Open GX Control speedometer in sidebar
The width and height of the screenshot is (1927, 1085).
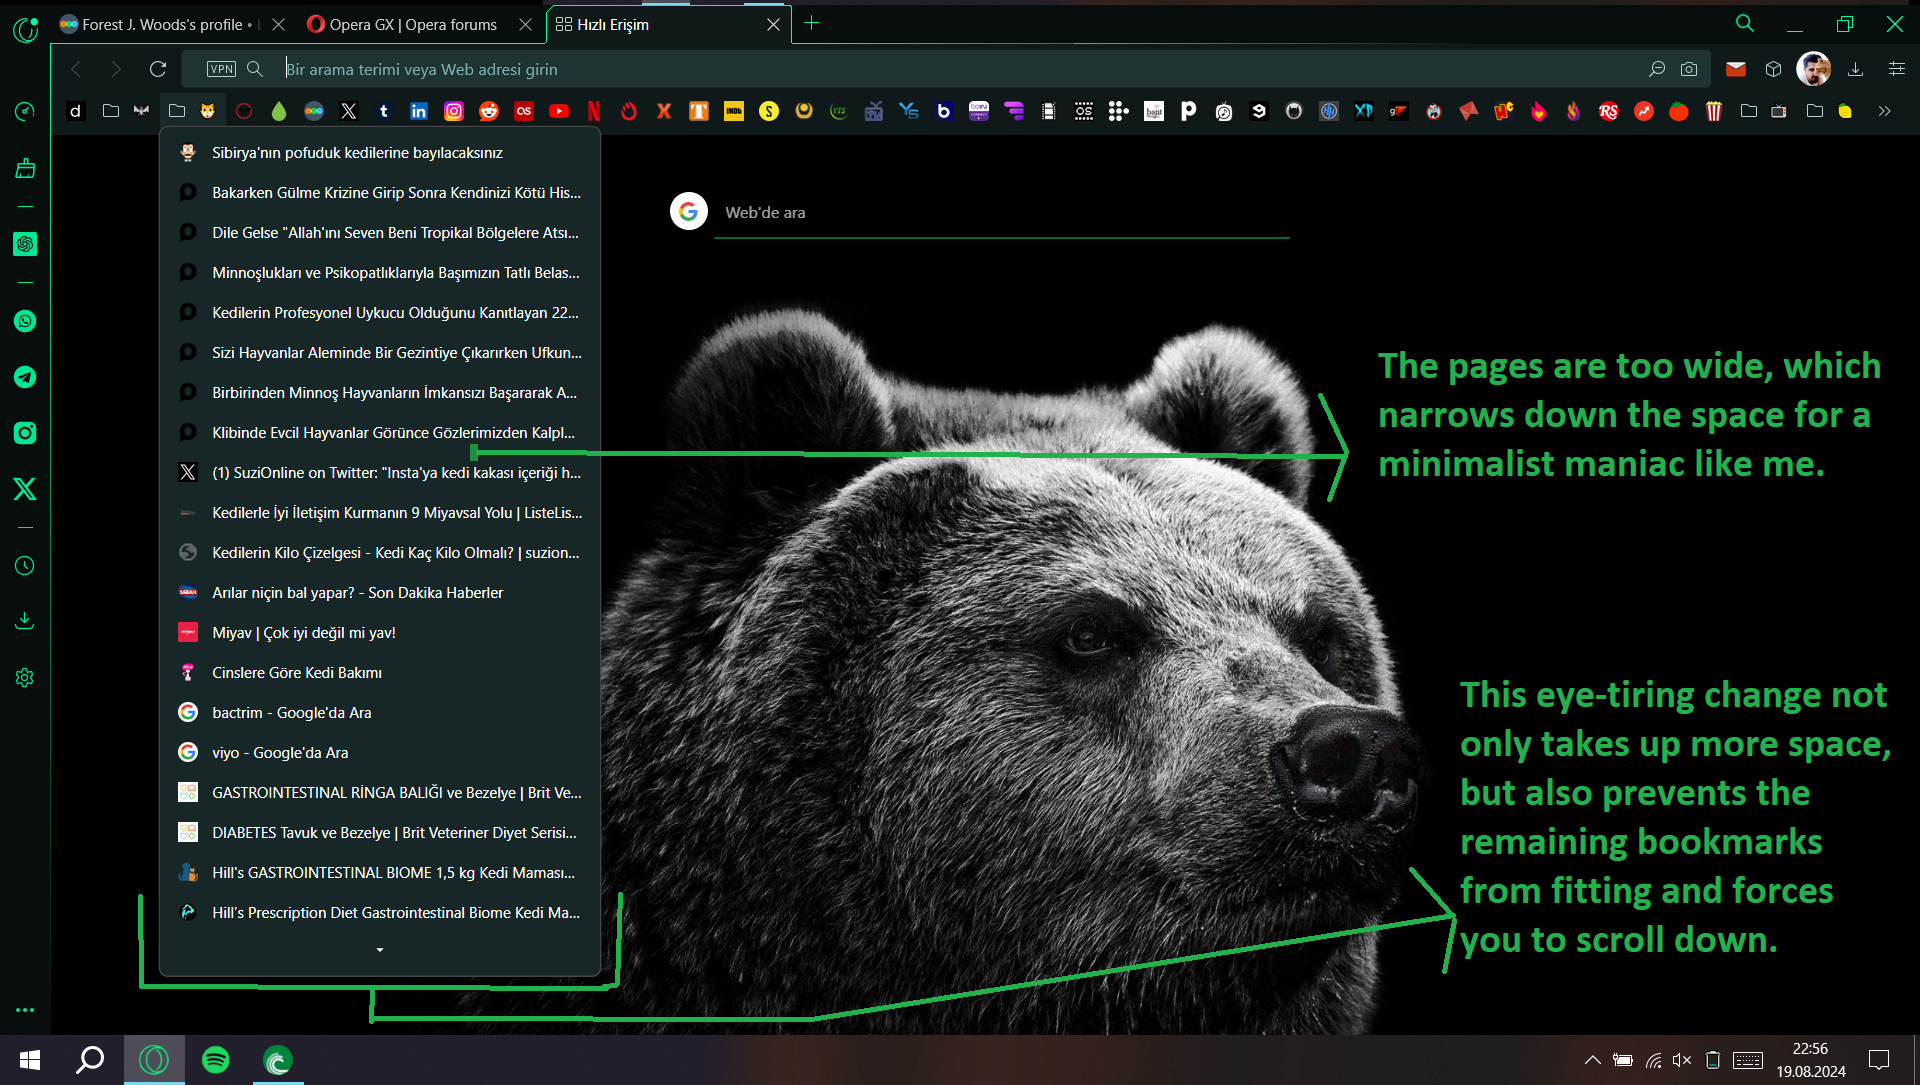click(x=25, y=111)
